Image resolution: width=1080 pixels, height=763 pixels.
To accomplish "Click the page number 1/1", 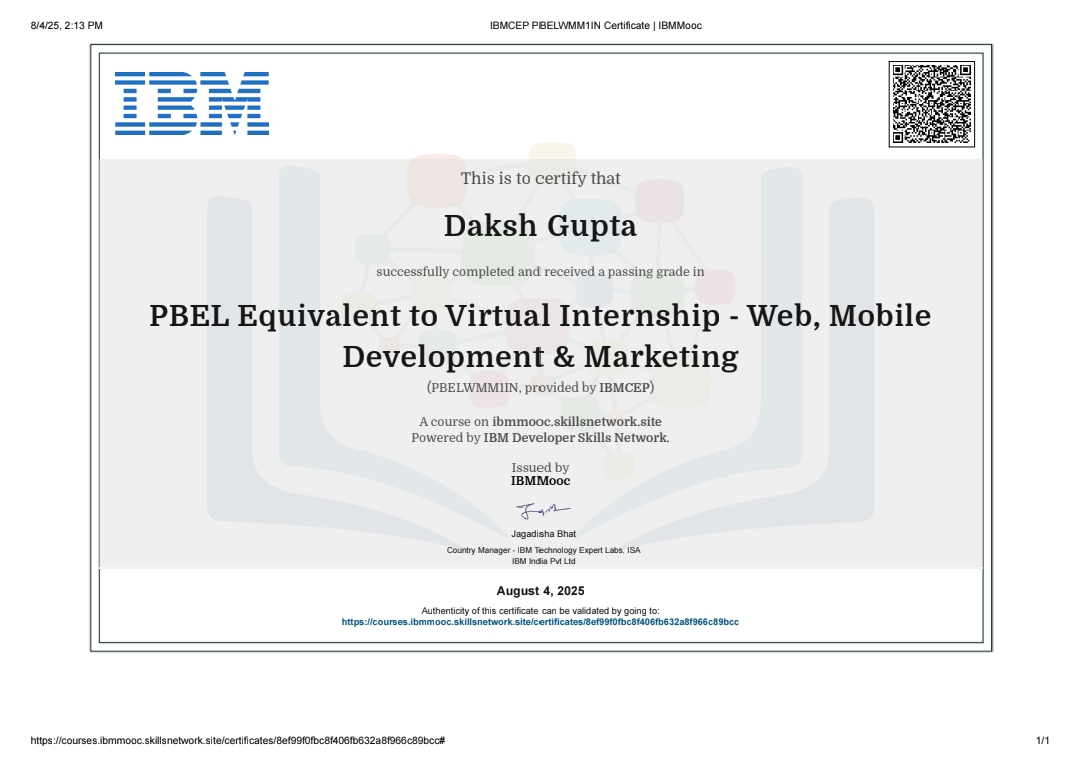I will click(1042, 741).
